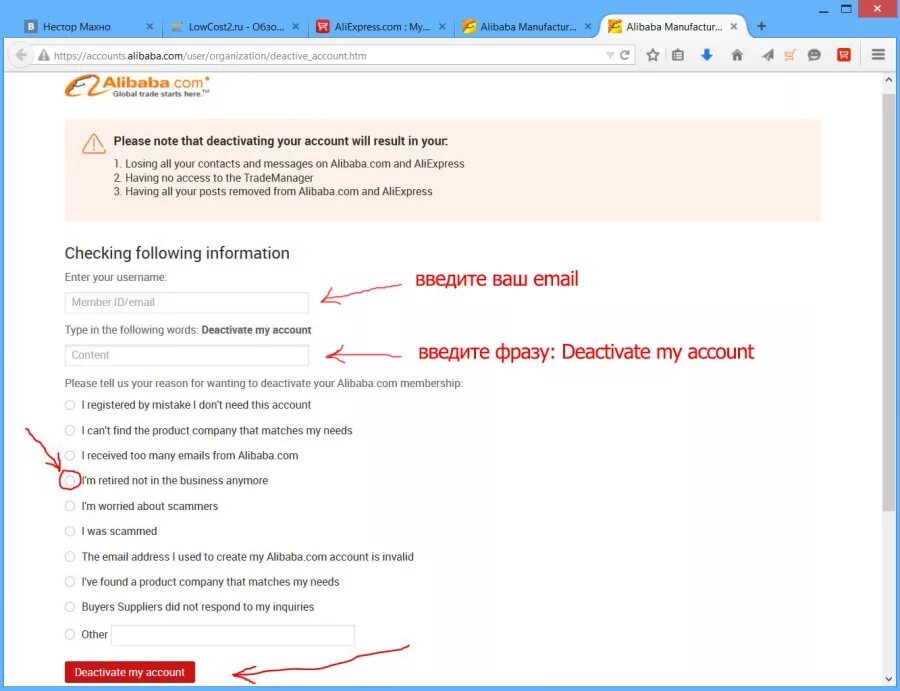Select 'I registered by mistake' radio option
900x691 pixels.
pos(70,405)
